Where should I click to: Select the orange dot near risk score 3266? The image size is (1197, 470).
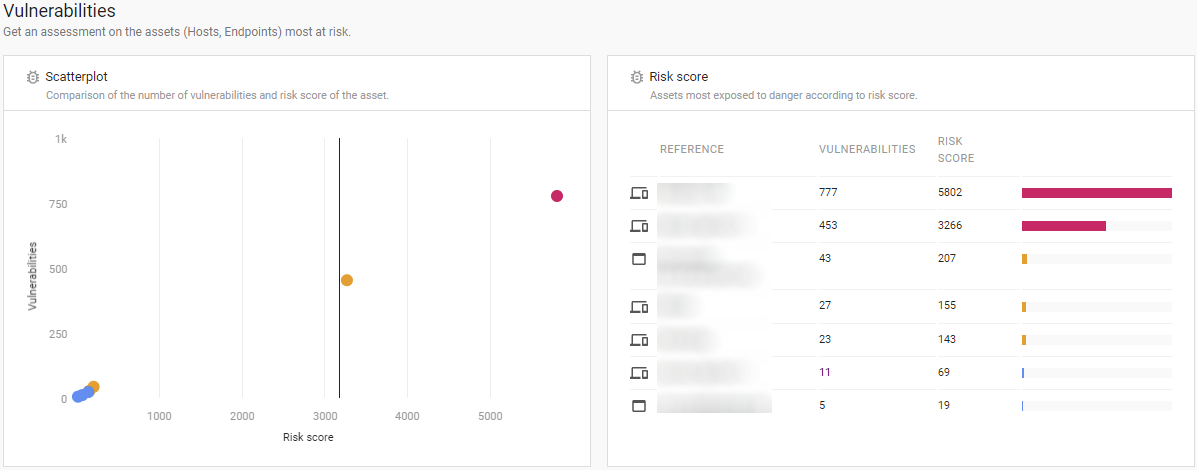point(347,280)
